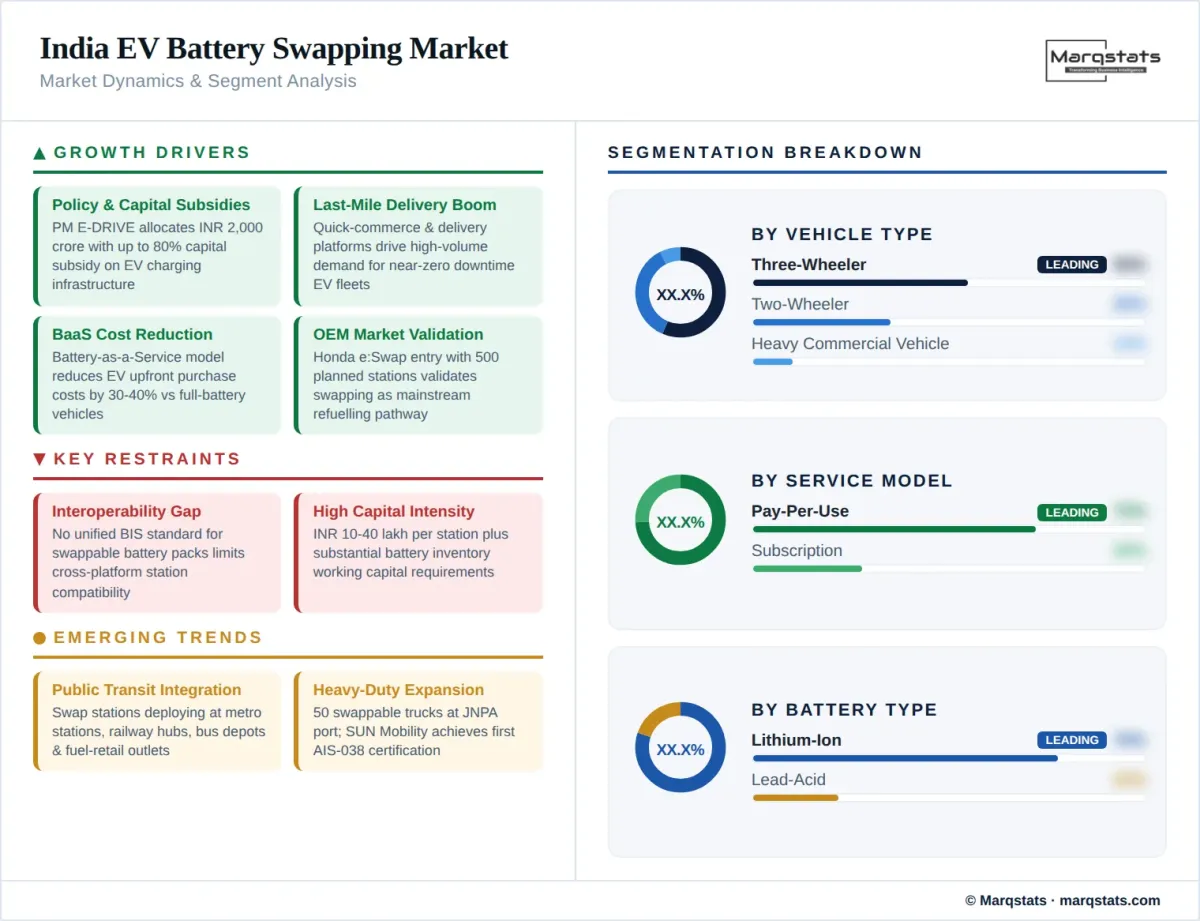Image resolution: width=1200 pixels, height=921 pixels.
Task: Click the marqstats.com footer link
Action: (x=1109, y=900)
